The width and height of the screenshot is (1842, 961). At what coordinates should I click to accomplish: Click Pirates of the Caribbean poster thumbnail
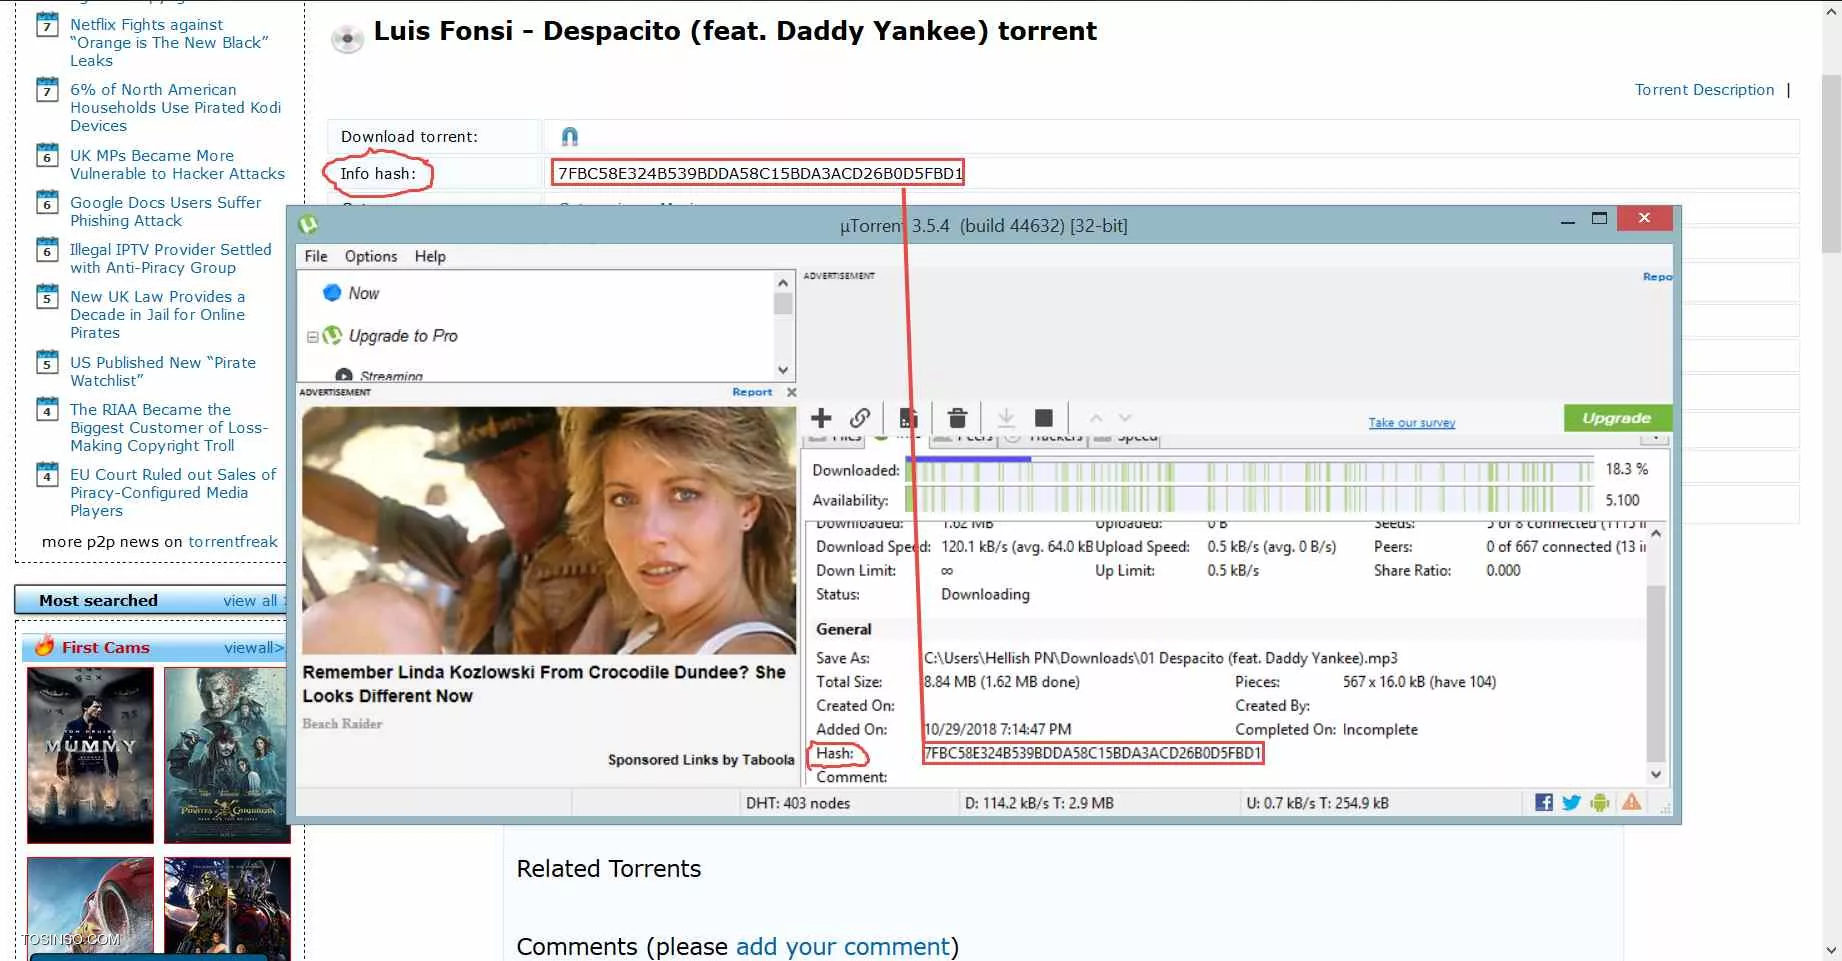(227, 756)
